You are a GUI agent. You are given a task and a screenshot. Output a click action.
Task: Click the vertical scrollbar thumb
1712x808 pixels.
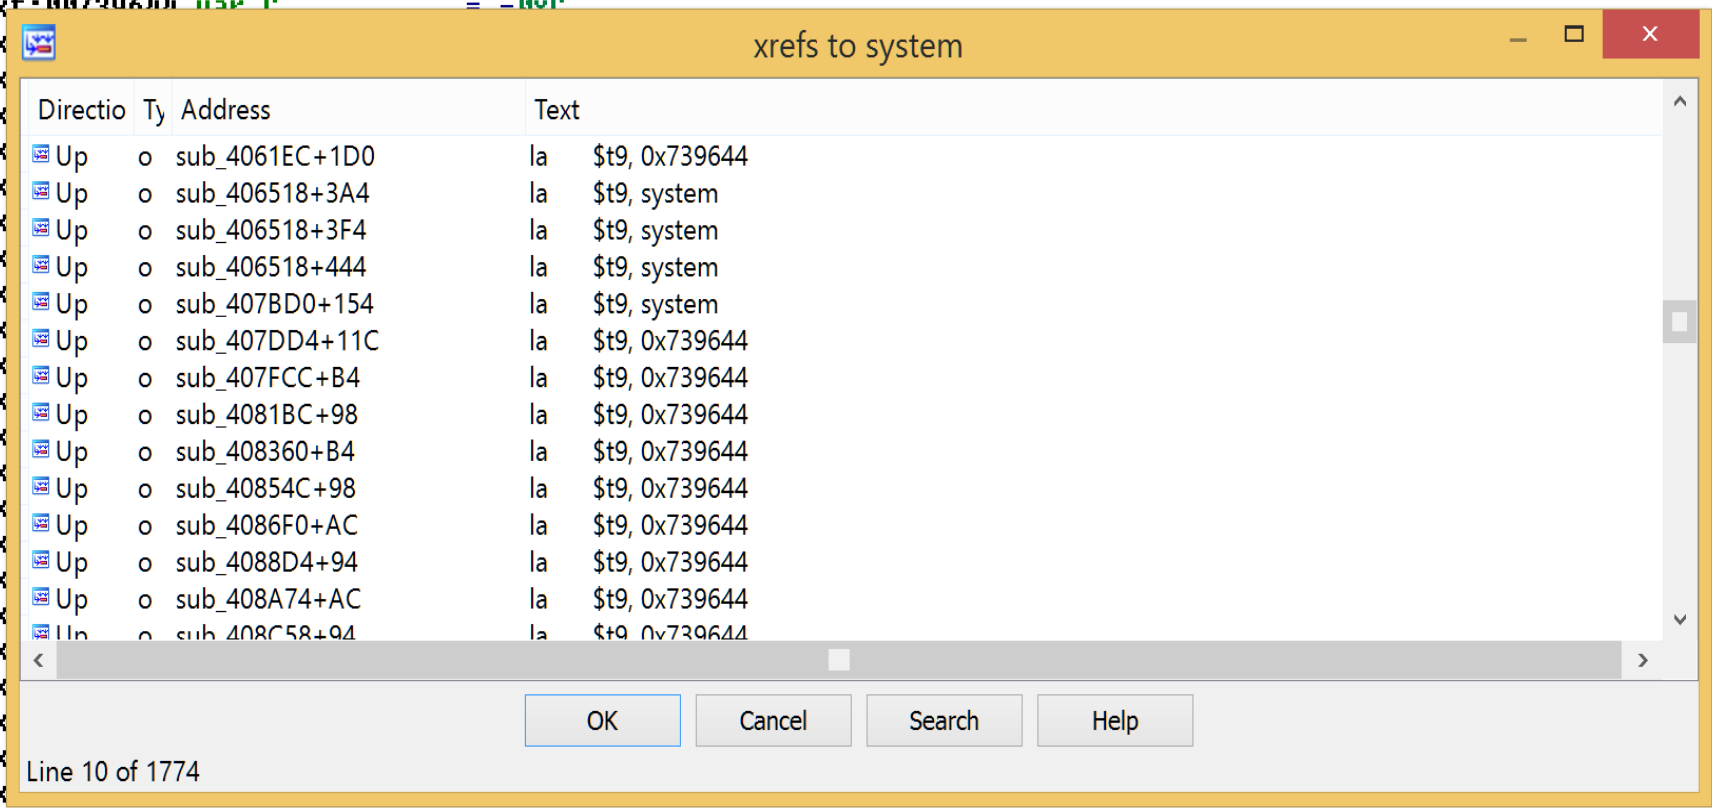(x=1680, y=322)
